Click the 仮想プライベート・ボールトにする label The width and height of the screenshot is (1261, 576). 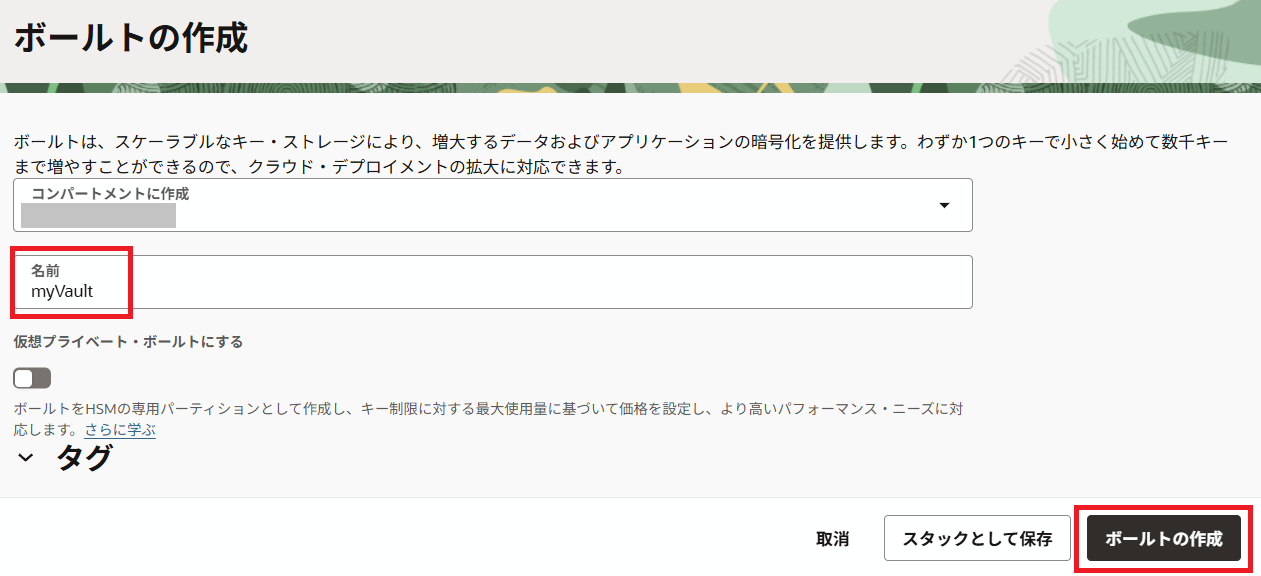pos(128,342)
